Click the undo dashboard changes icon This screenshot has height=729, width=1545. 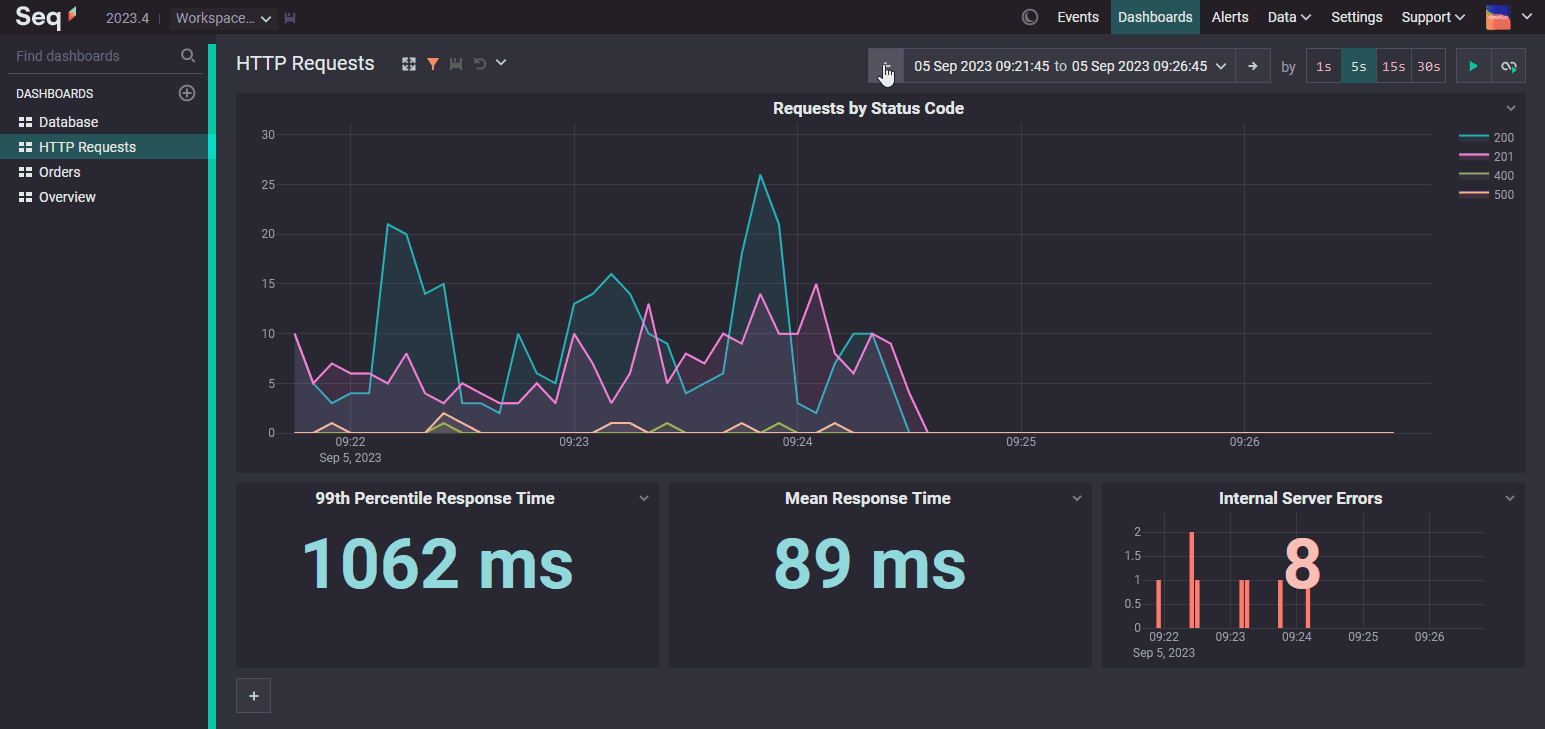[x=479, y=64]
